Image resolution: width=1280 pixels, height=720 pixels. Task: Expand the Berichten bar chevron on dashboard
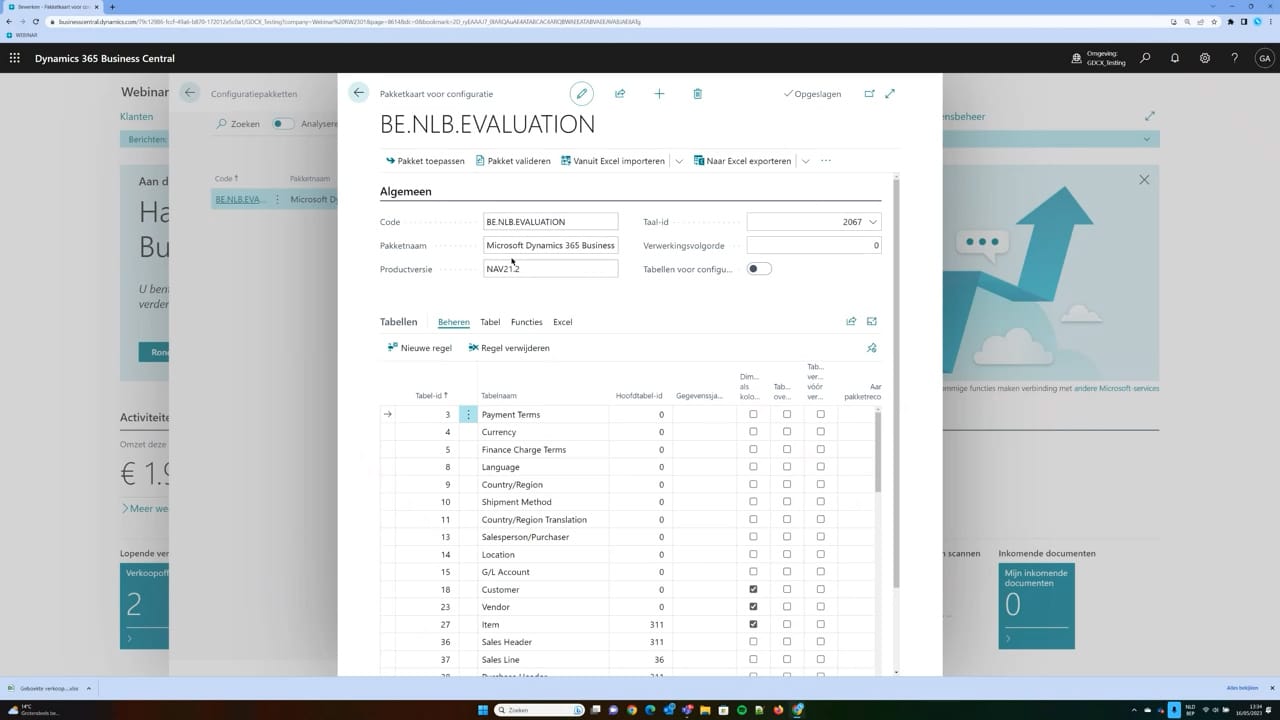pos(1147,139)
